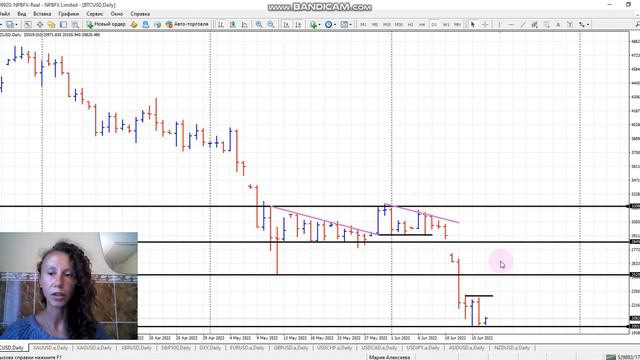Zoom out on the chart
The height and width of the screenshot is (360, 640).
(271, 24)
